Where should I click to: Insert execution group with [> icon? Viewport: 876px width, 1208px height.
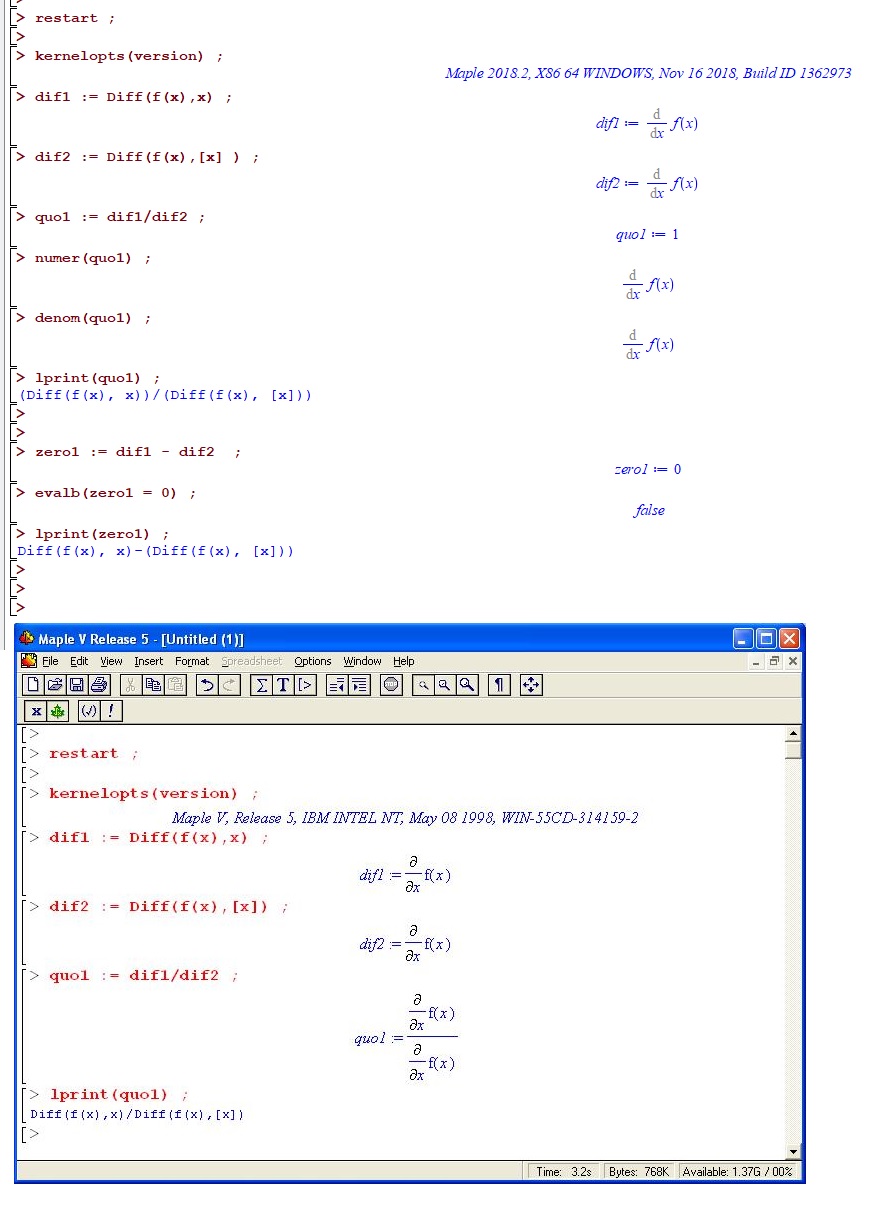pyautogui.click(x=305, y=685)
